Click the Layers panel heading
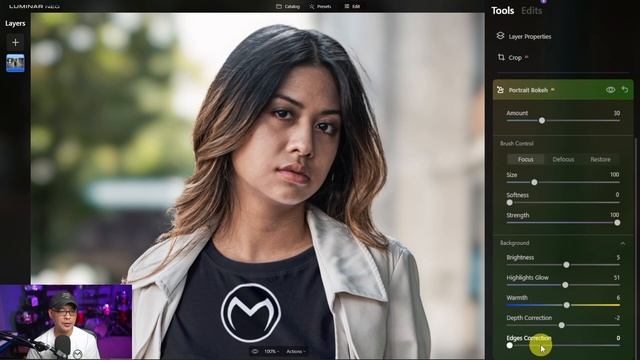The height and width of the screenshot is (360, 640). point(15,24)
